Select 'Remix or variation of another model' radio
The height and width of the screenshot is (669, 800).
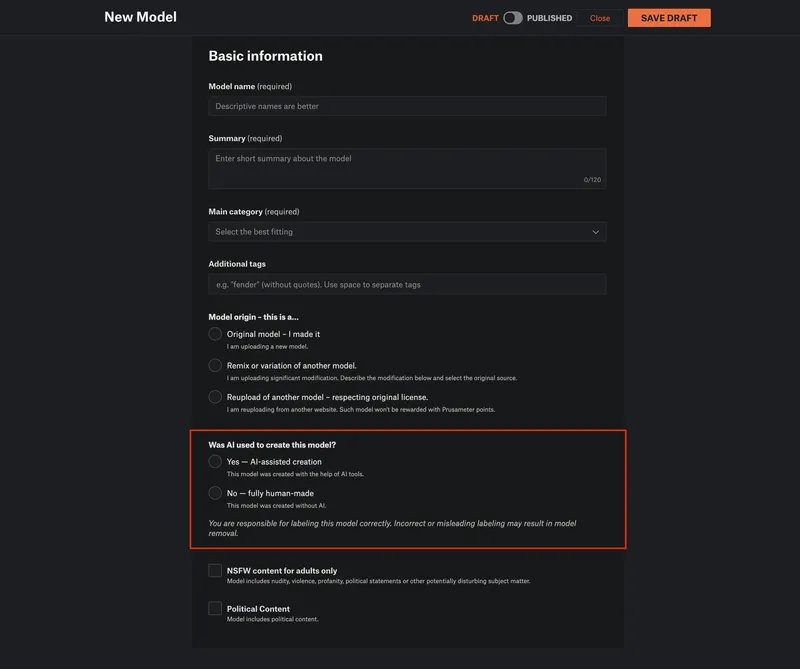pos(215,365)
